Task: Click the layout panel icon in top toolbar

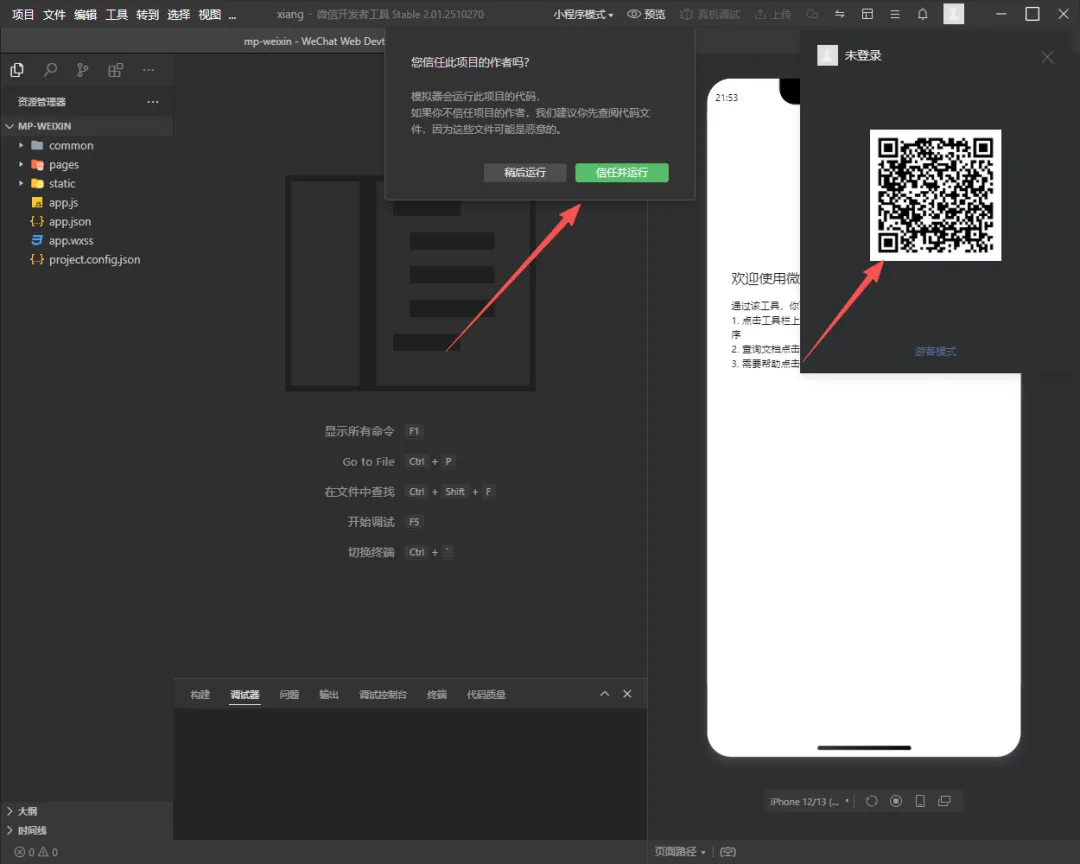Action: pos(867,15)
